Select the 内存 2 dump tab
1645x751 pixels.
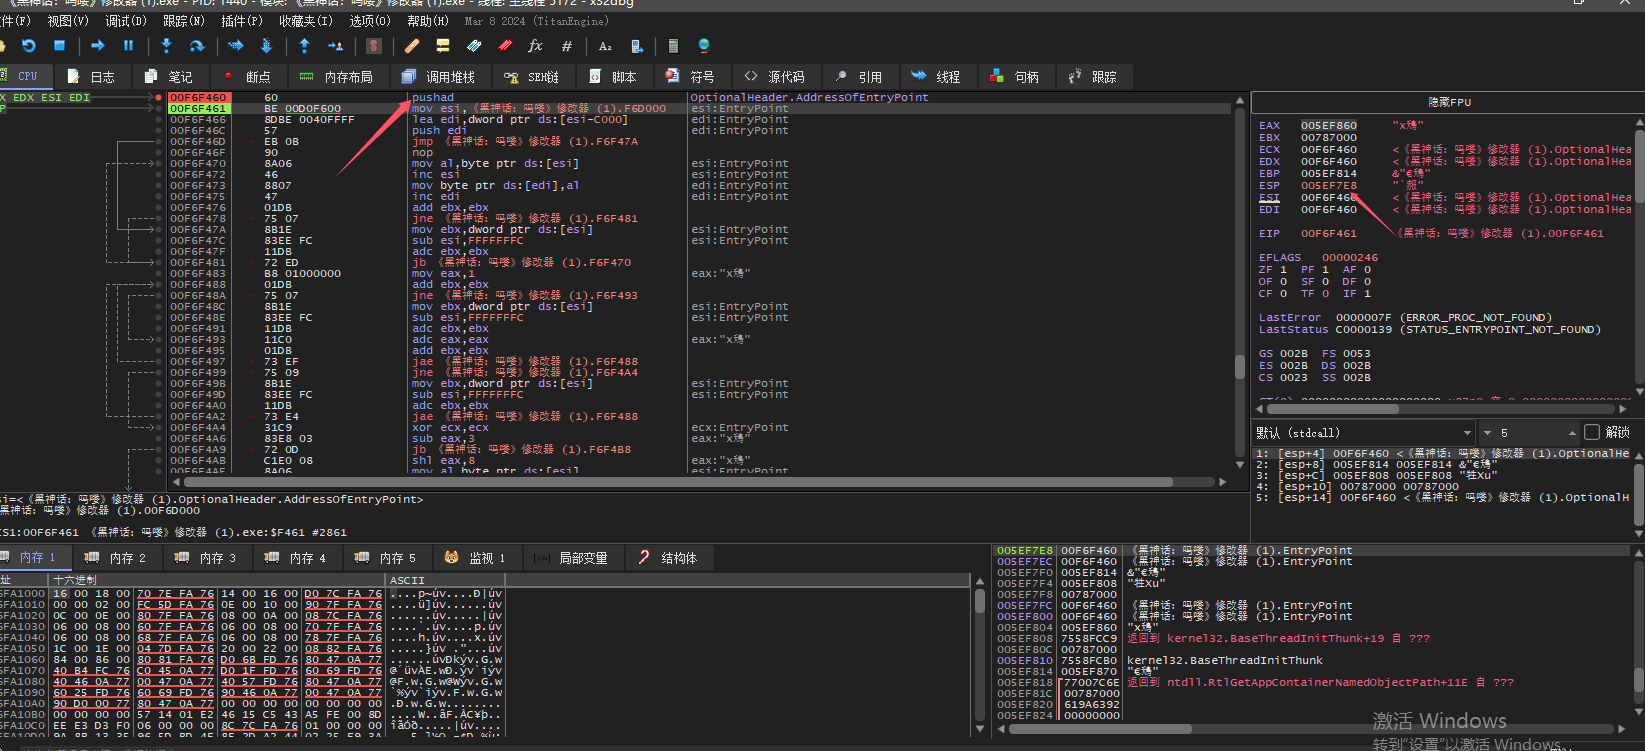coord(116,558)
